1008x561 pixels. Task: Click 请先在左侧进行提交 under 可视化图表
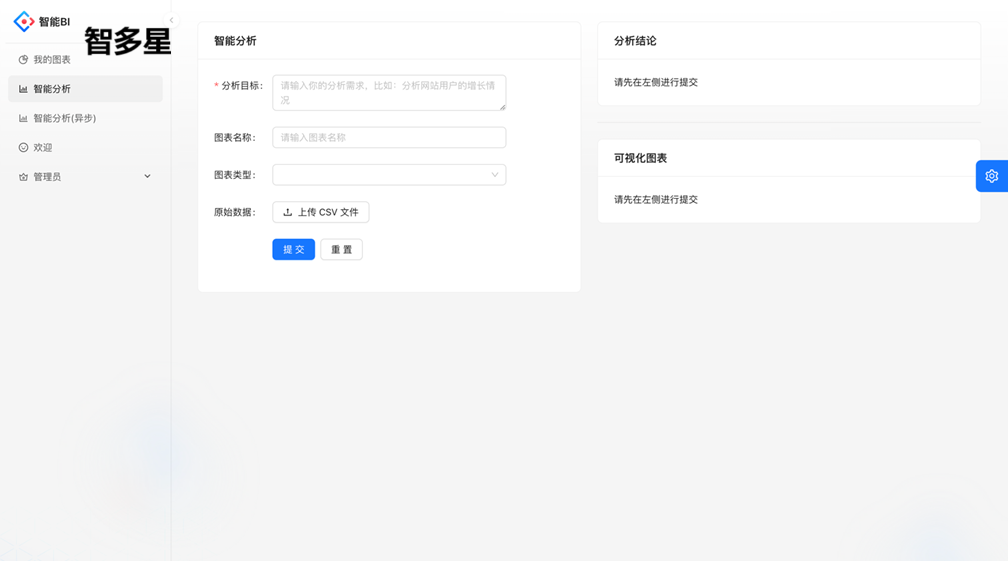coord(656,200)
